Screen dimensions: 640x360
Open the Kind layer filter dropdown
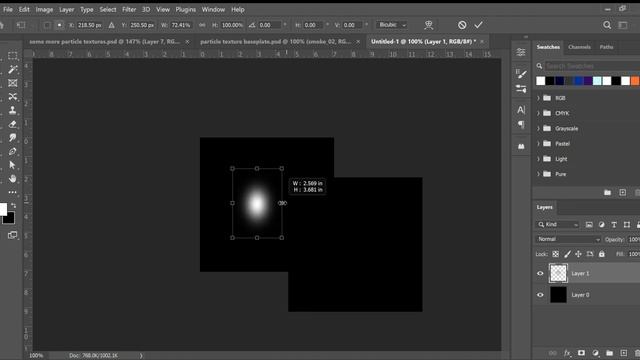[558, 224]
